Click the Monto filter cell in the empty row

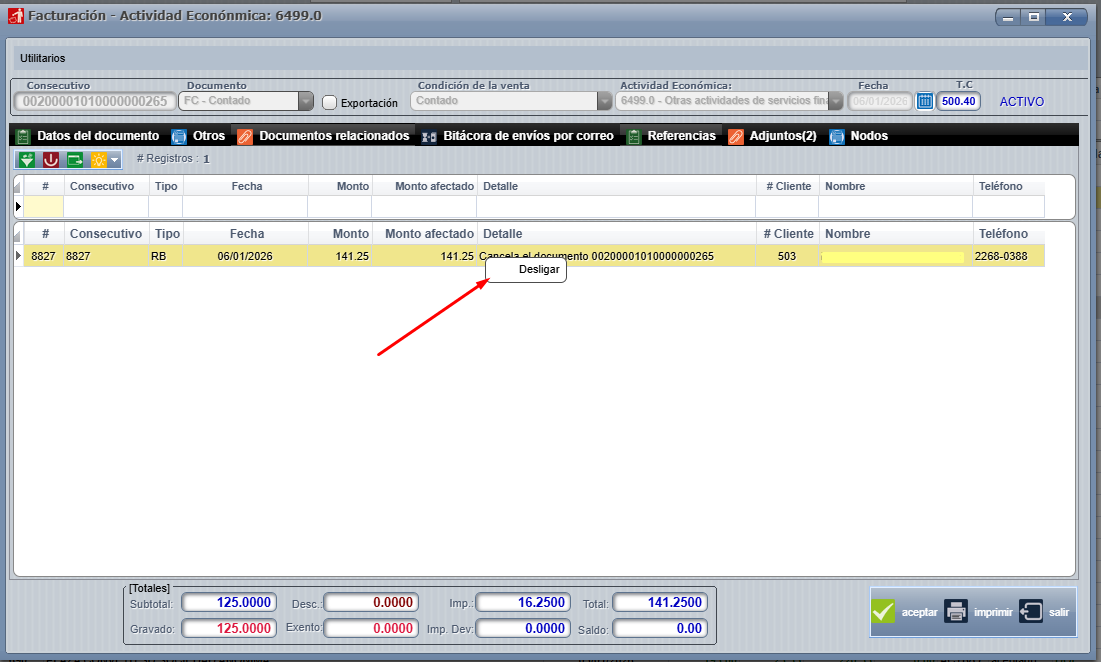click(x=339, y=206)
